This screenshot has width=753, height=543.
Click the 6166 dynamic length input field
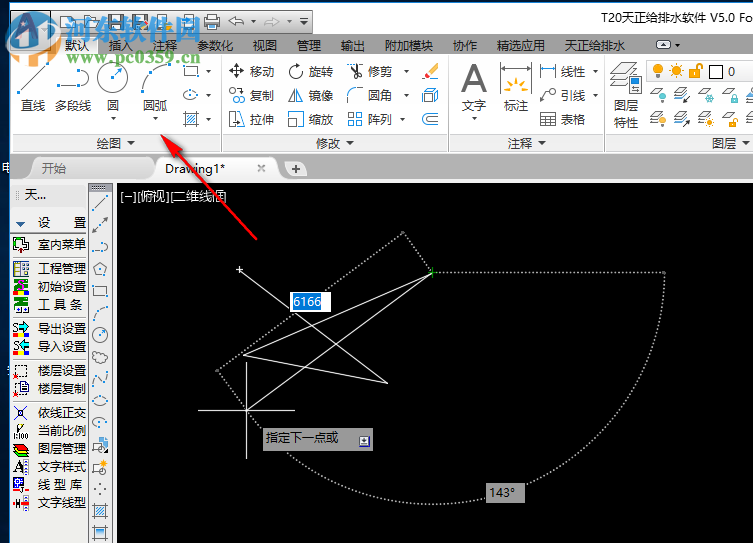coord(310,301)
